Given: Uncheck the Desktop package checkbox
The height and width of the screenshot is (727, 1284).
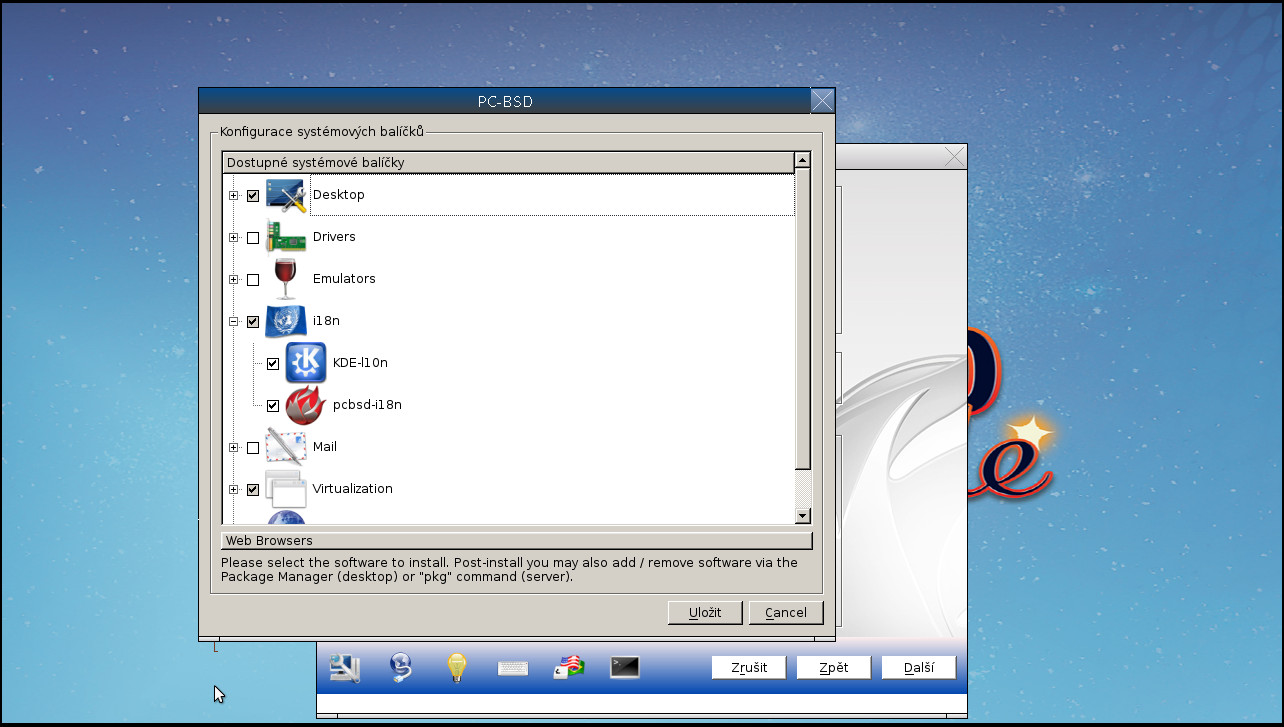Looking at the screenshot, I should (x=252, y=196).
